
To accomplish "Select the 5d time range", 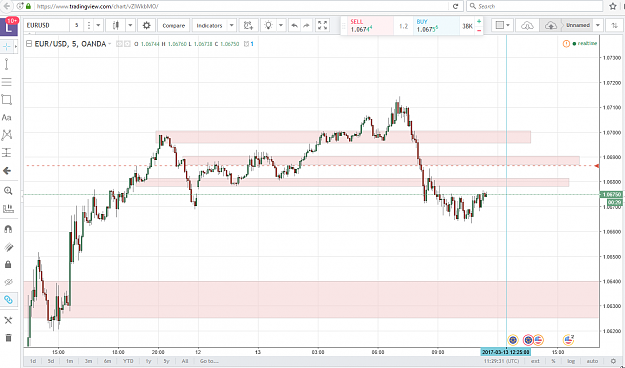I will 51,361.
